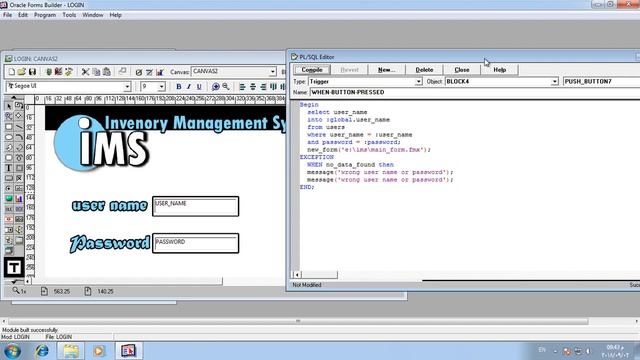The width and height of the screenshot is (640, 360).
Task: Open the Windows Start button
Action: tap(12, 351)
